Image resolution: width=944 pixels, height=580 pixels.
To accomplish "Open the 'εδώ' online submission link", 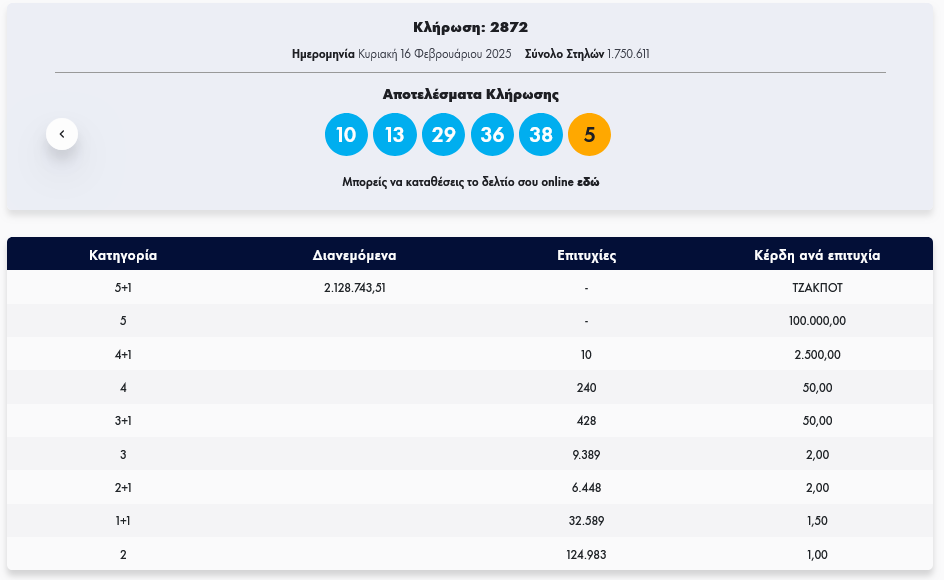I will click(x=588, y=183).
